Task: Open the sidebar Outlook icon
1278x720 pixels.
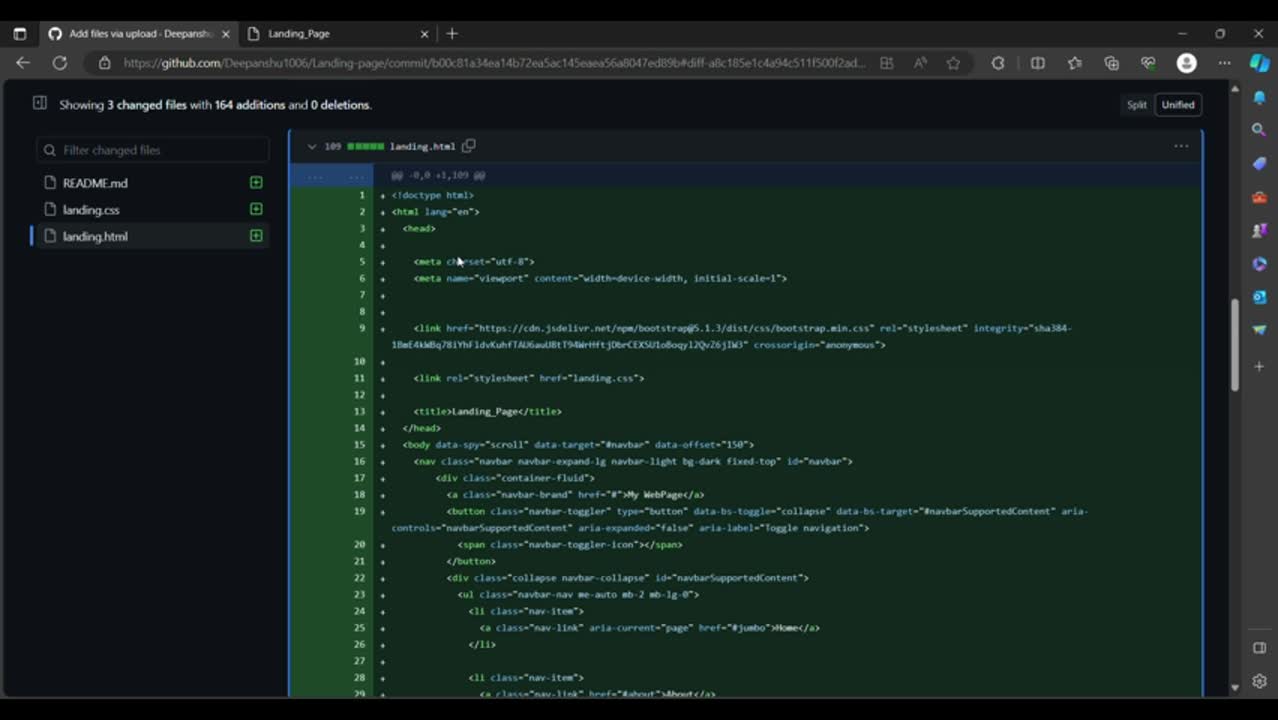Action: coord(1259,297)
